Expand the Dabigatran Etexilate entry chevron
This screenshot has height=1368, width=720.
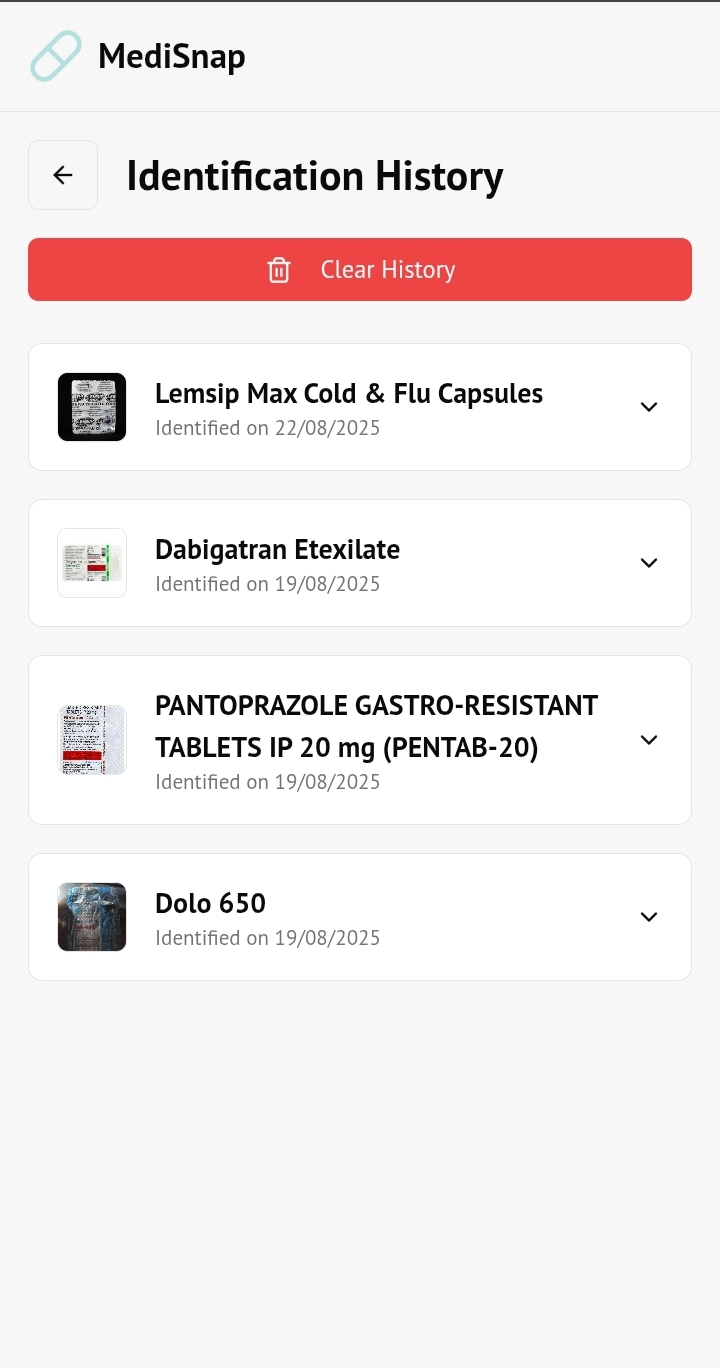(649, 563)
